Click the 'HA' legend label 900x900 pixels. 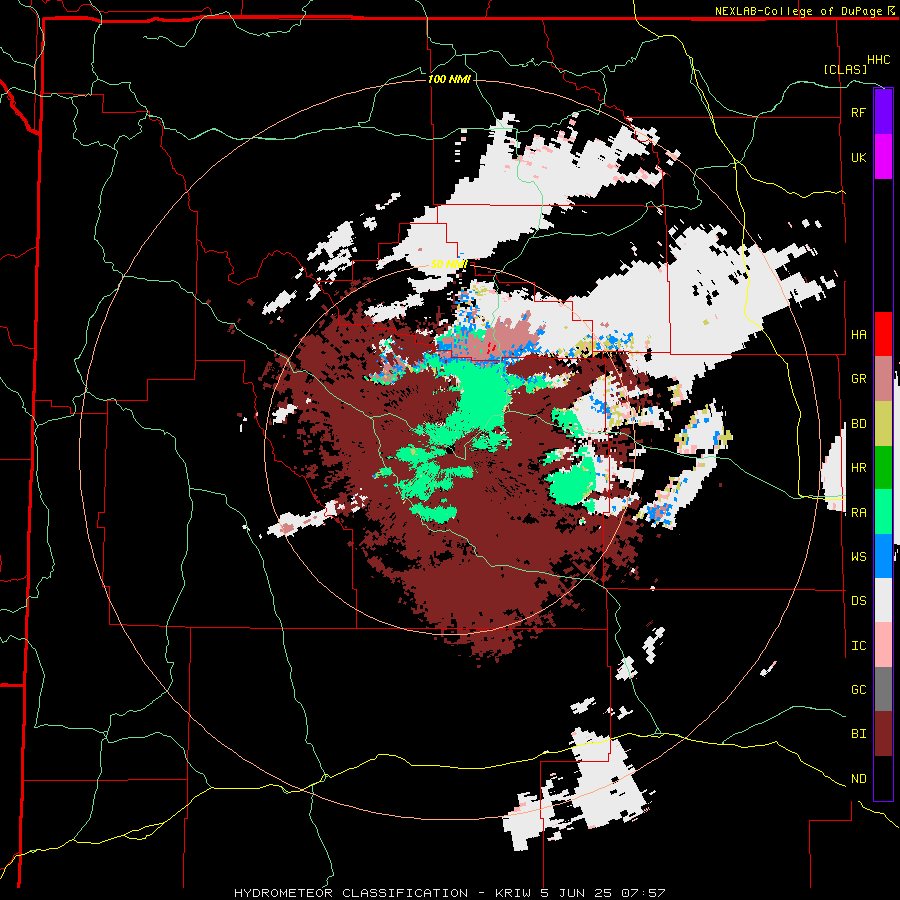tap(858, 335)
